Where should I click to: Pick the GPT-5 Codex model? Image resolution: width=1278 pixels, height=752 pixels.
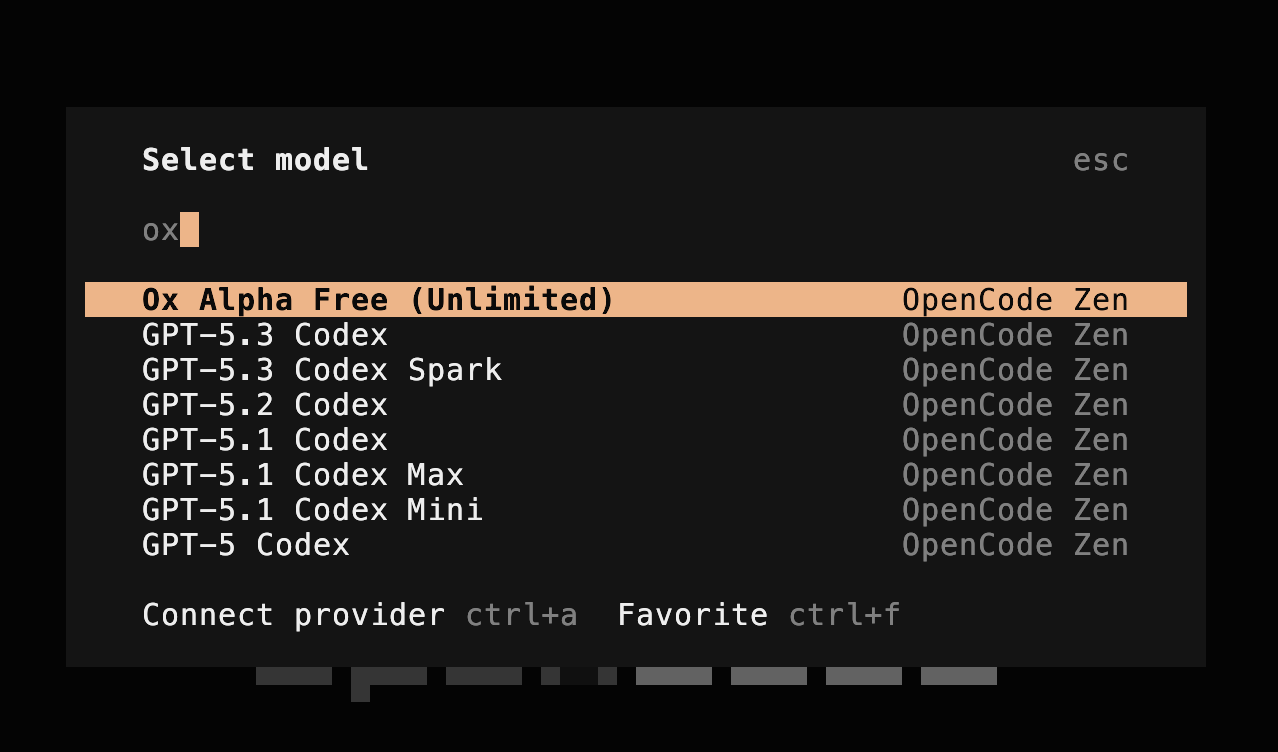click(x=636, y=545)
